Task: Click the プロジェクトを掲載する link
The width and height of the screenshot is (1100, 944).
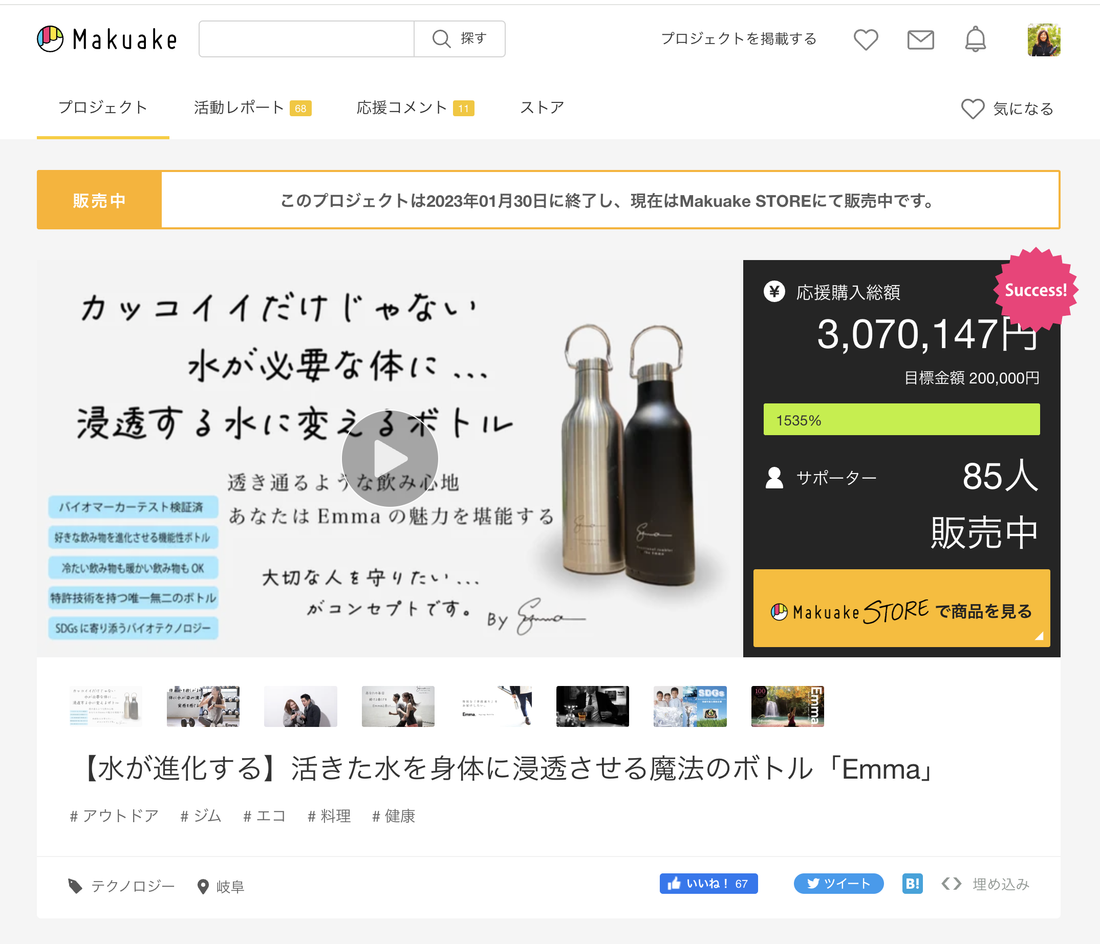Action: (738, 39)
